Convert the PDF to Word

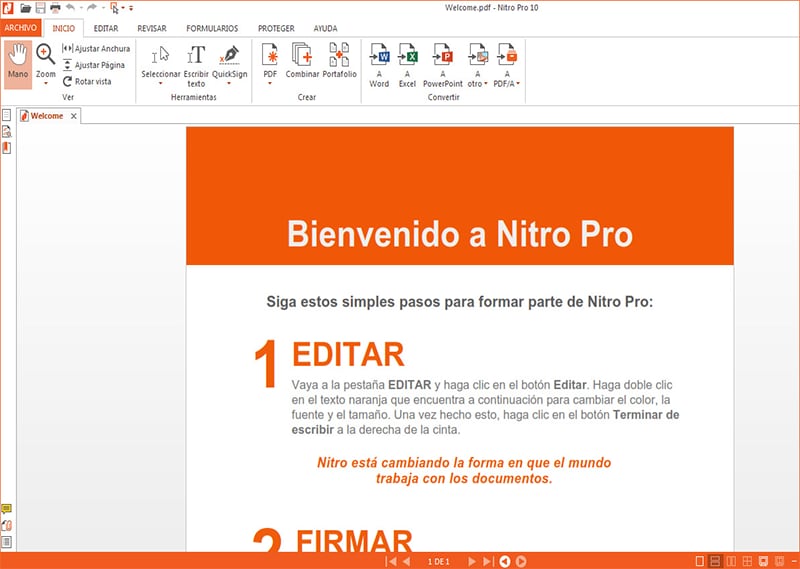click(379, 64)
